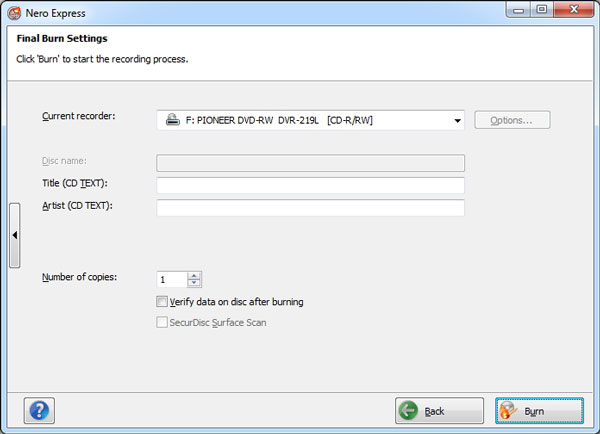Enable Verify data on disc after burning
The image size is (600, 434).
pos(163,302)
